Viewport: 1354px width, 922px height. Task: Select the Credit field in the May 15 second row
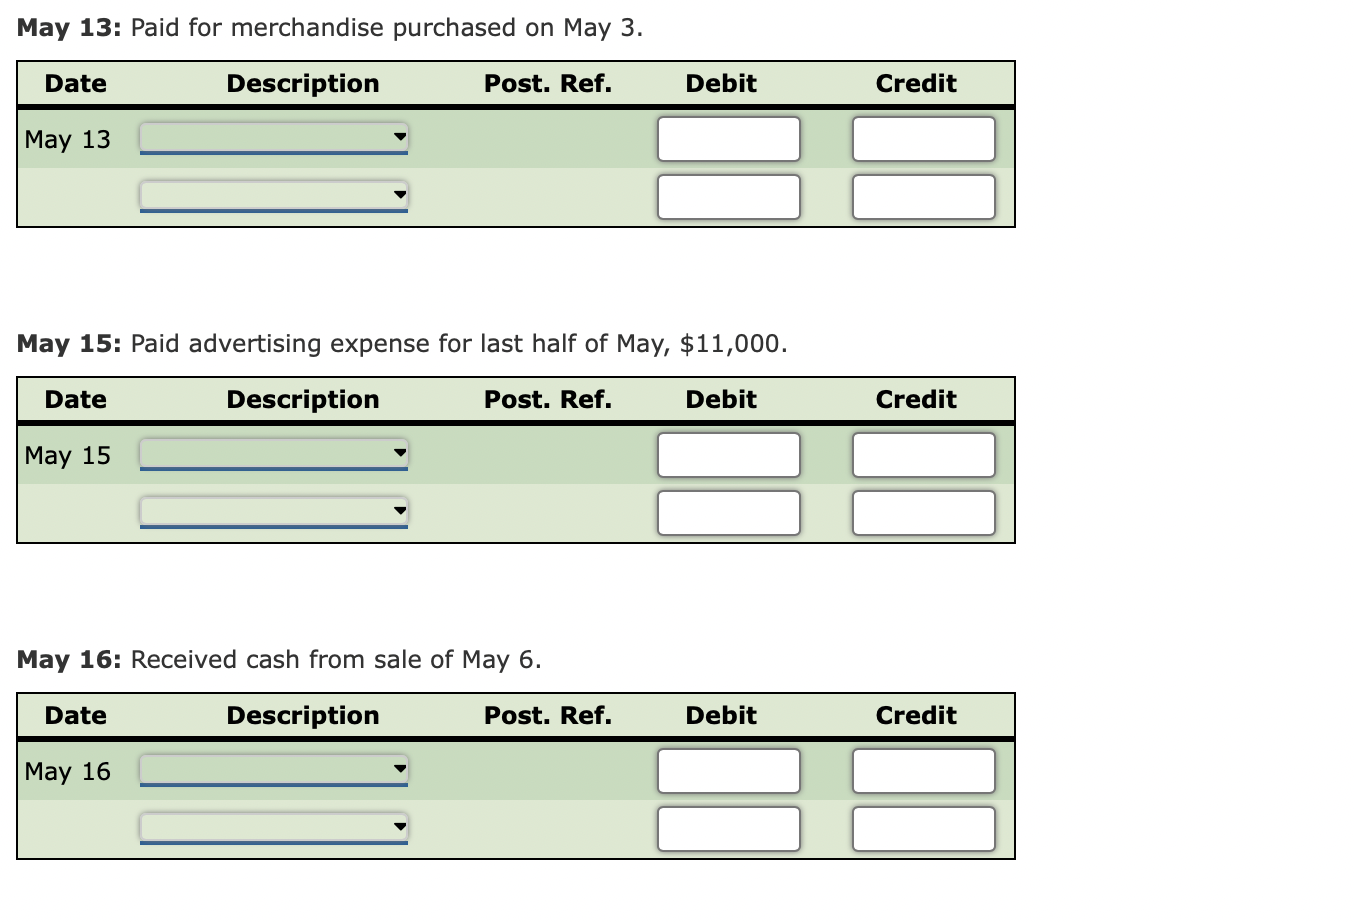(x=923, y=512)
